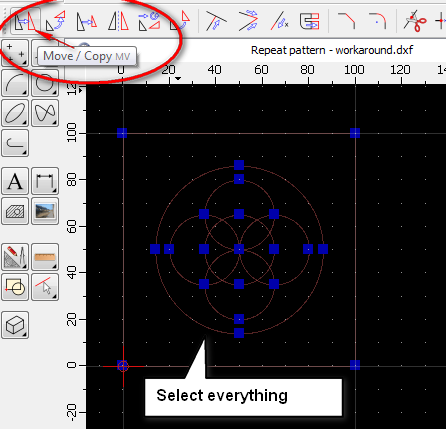Click the blue handle at the rectangle's top-left corner
446x429 pixels.
(122, 133)
